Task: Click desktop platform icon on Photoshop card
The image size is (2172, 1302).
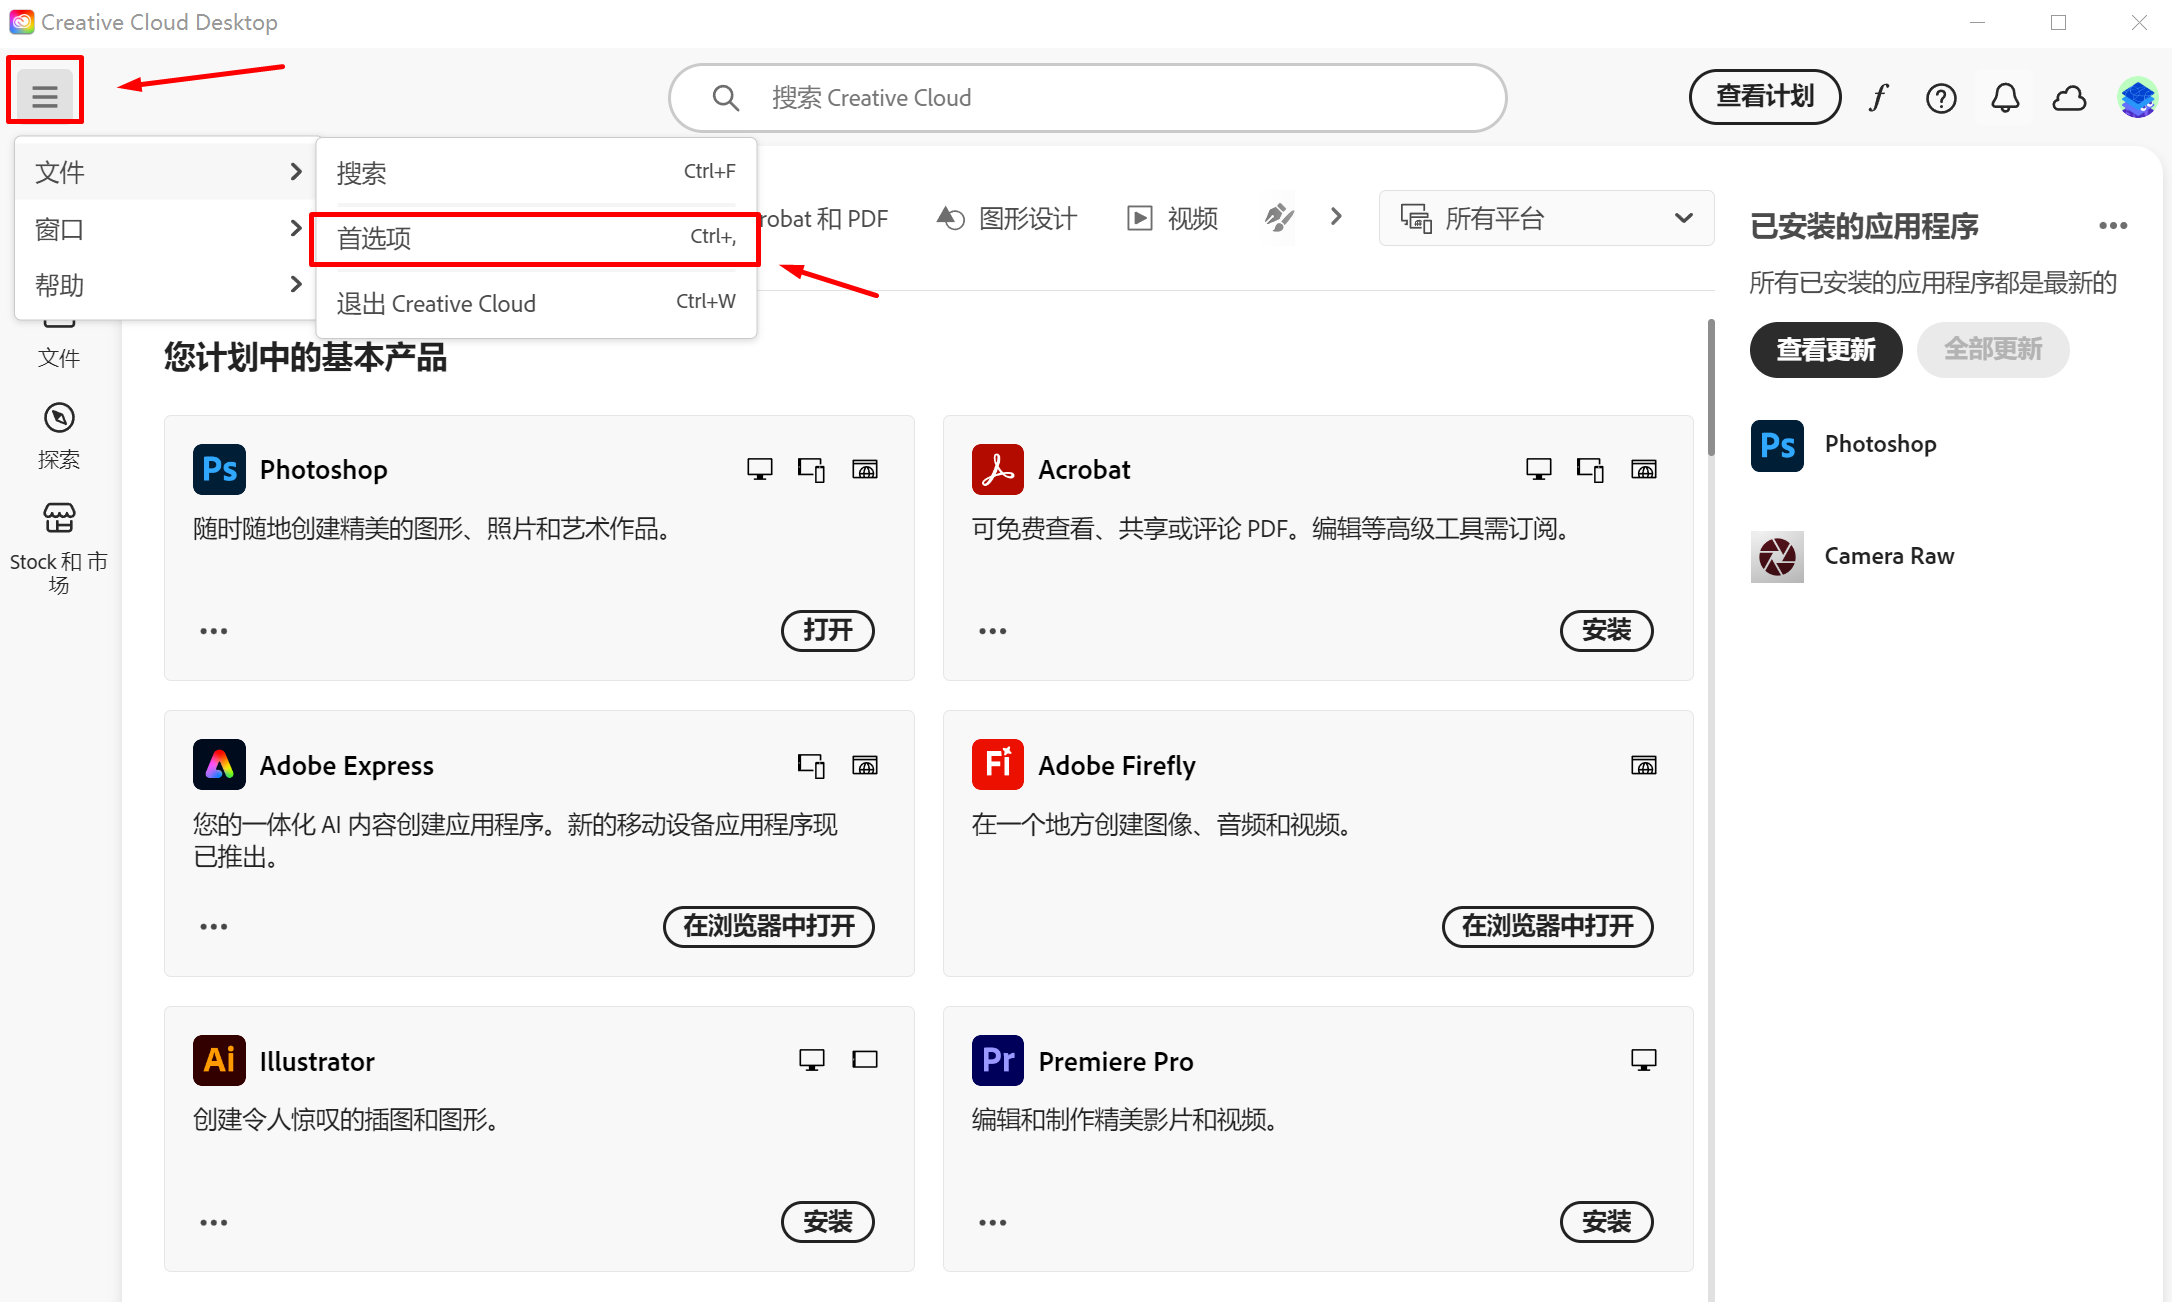Action: tap(760, 469)
